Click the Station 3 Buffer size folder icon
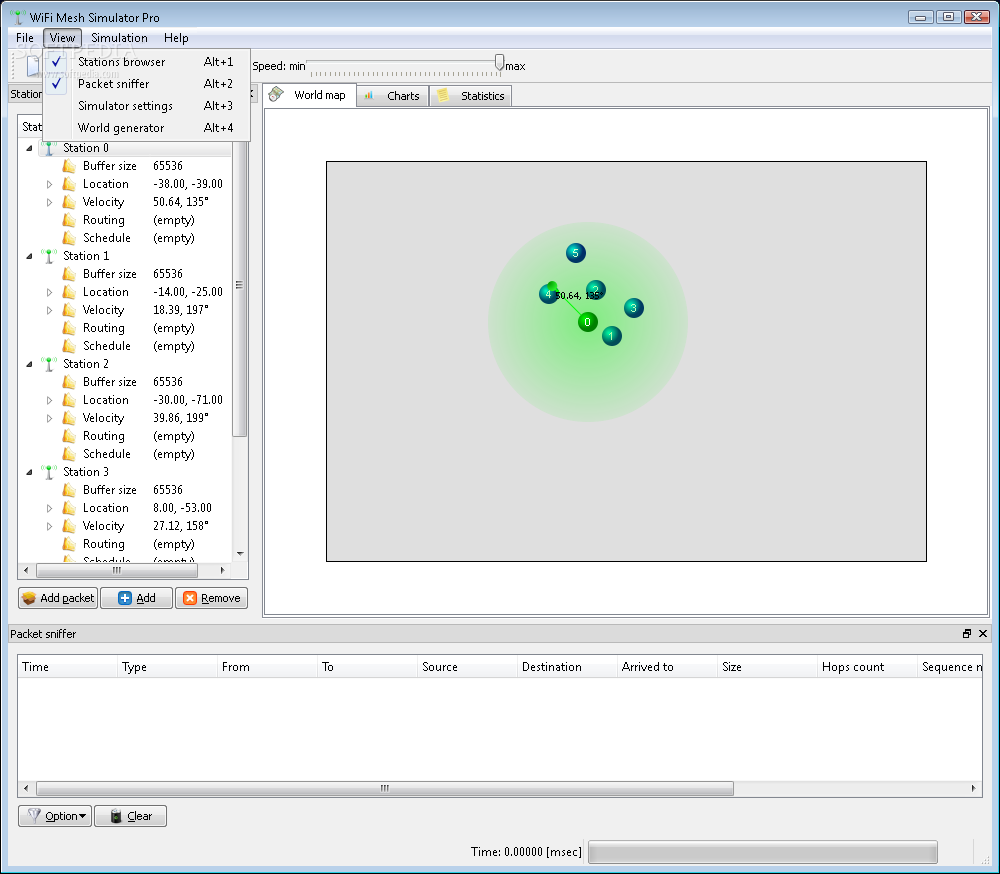Image resolution: width=1000 pixels, height=874 pixels. (69, 490)
